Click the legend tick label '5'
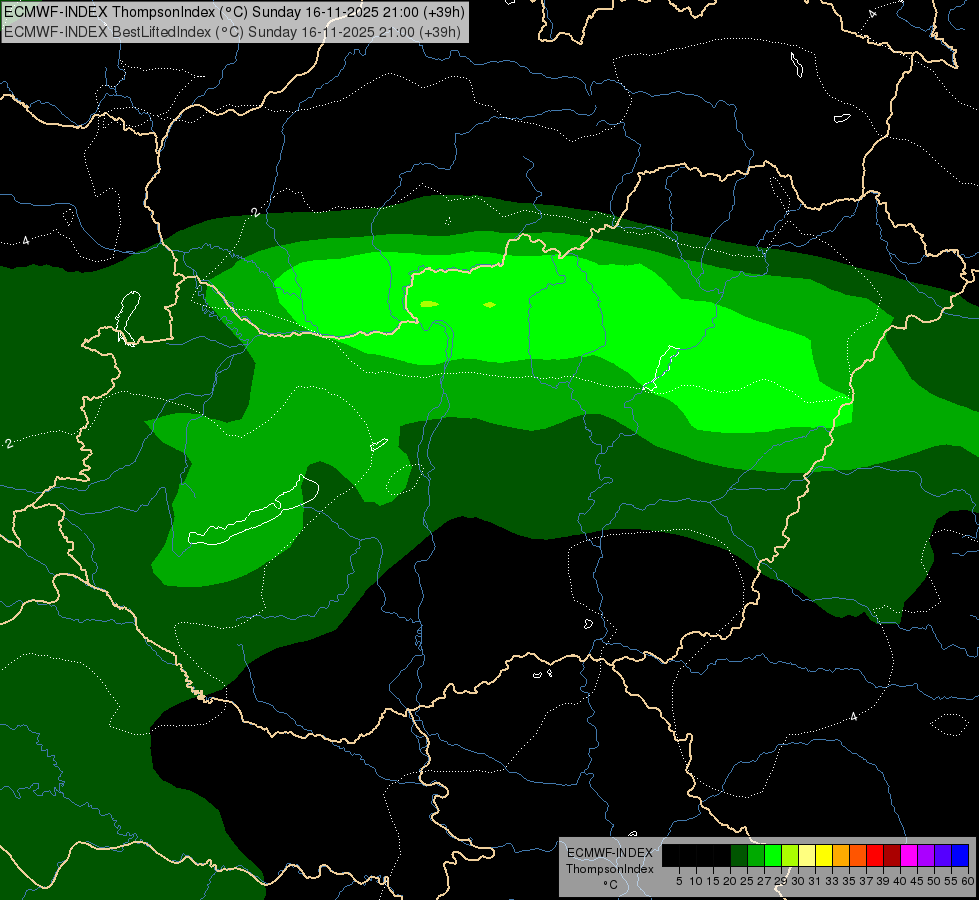The height and width of the screenshot is (900, 979). pyautogui.click(x=679, y=881)
